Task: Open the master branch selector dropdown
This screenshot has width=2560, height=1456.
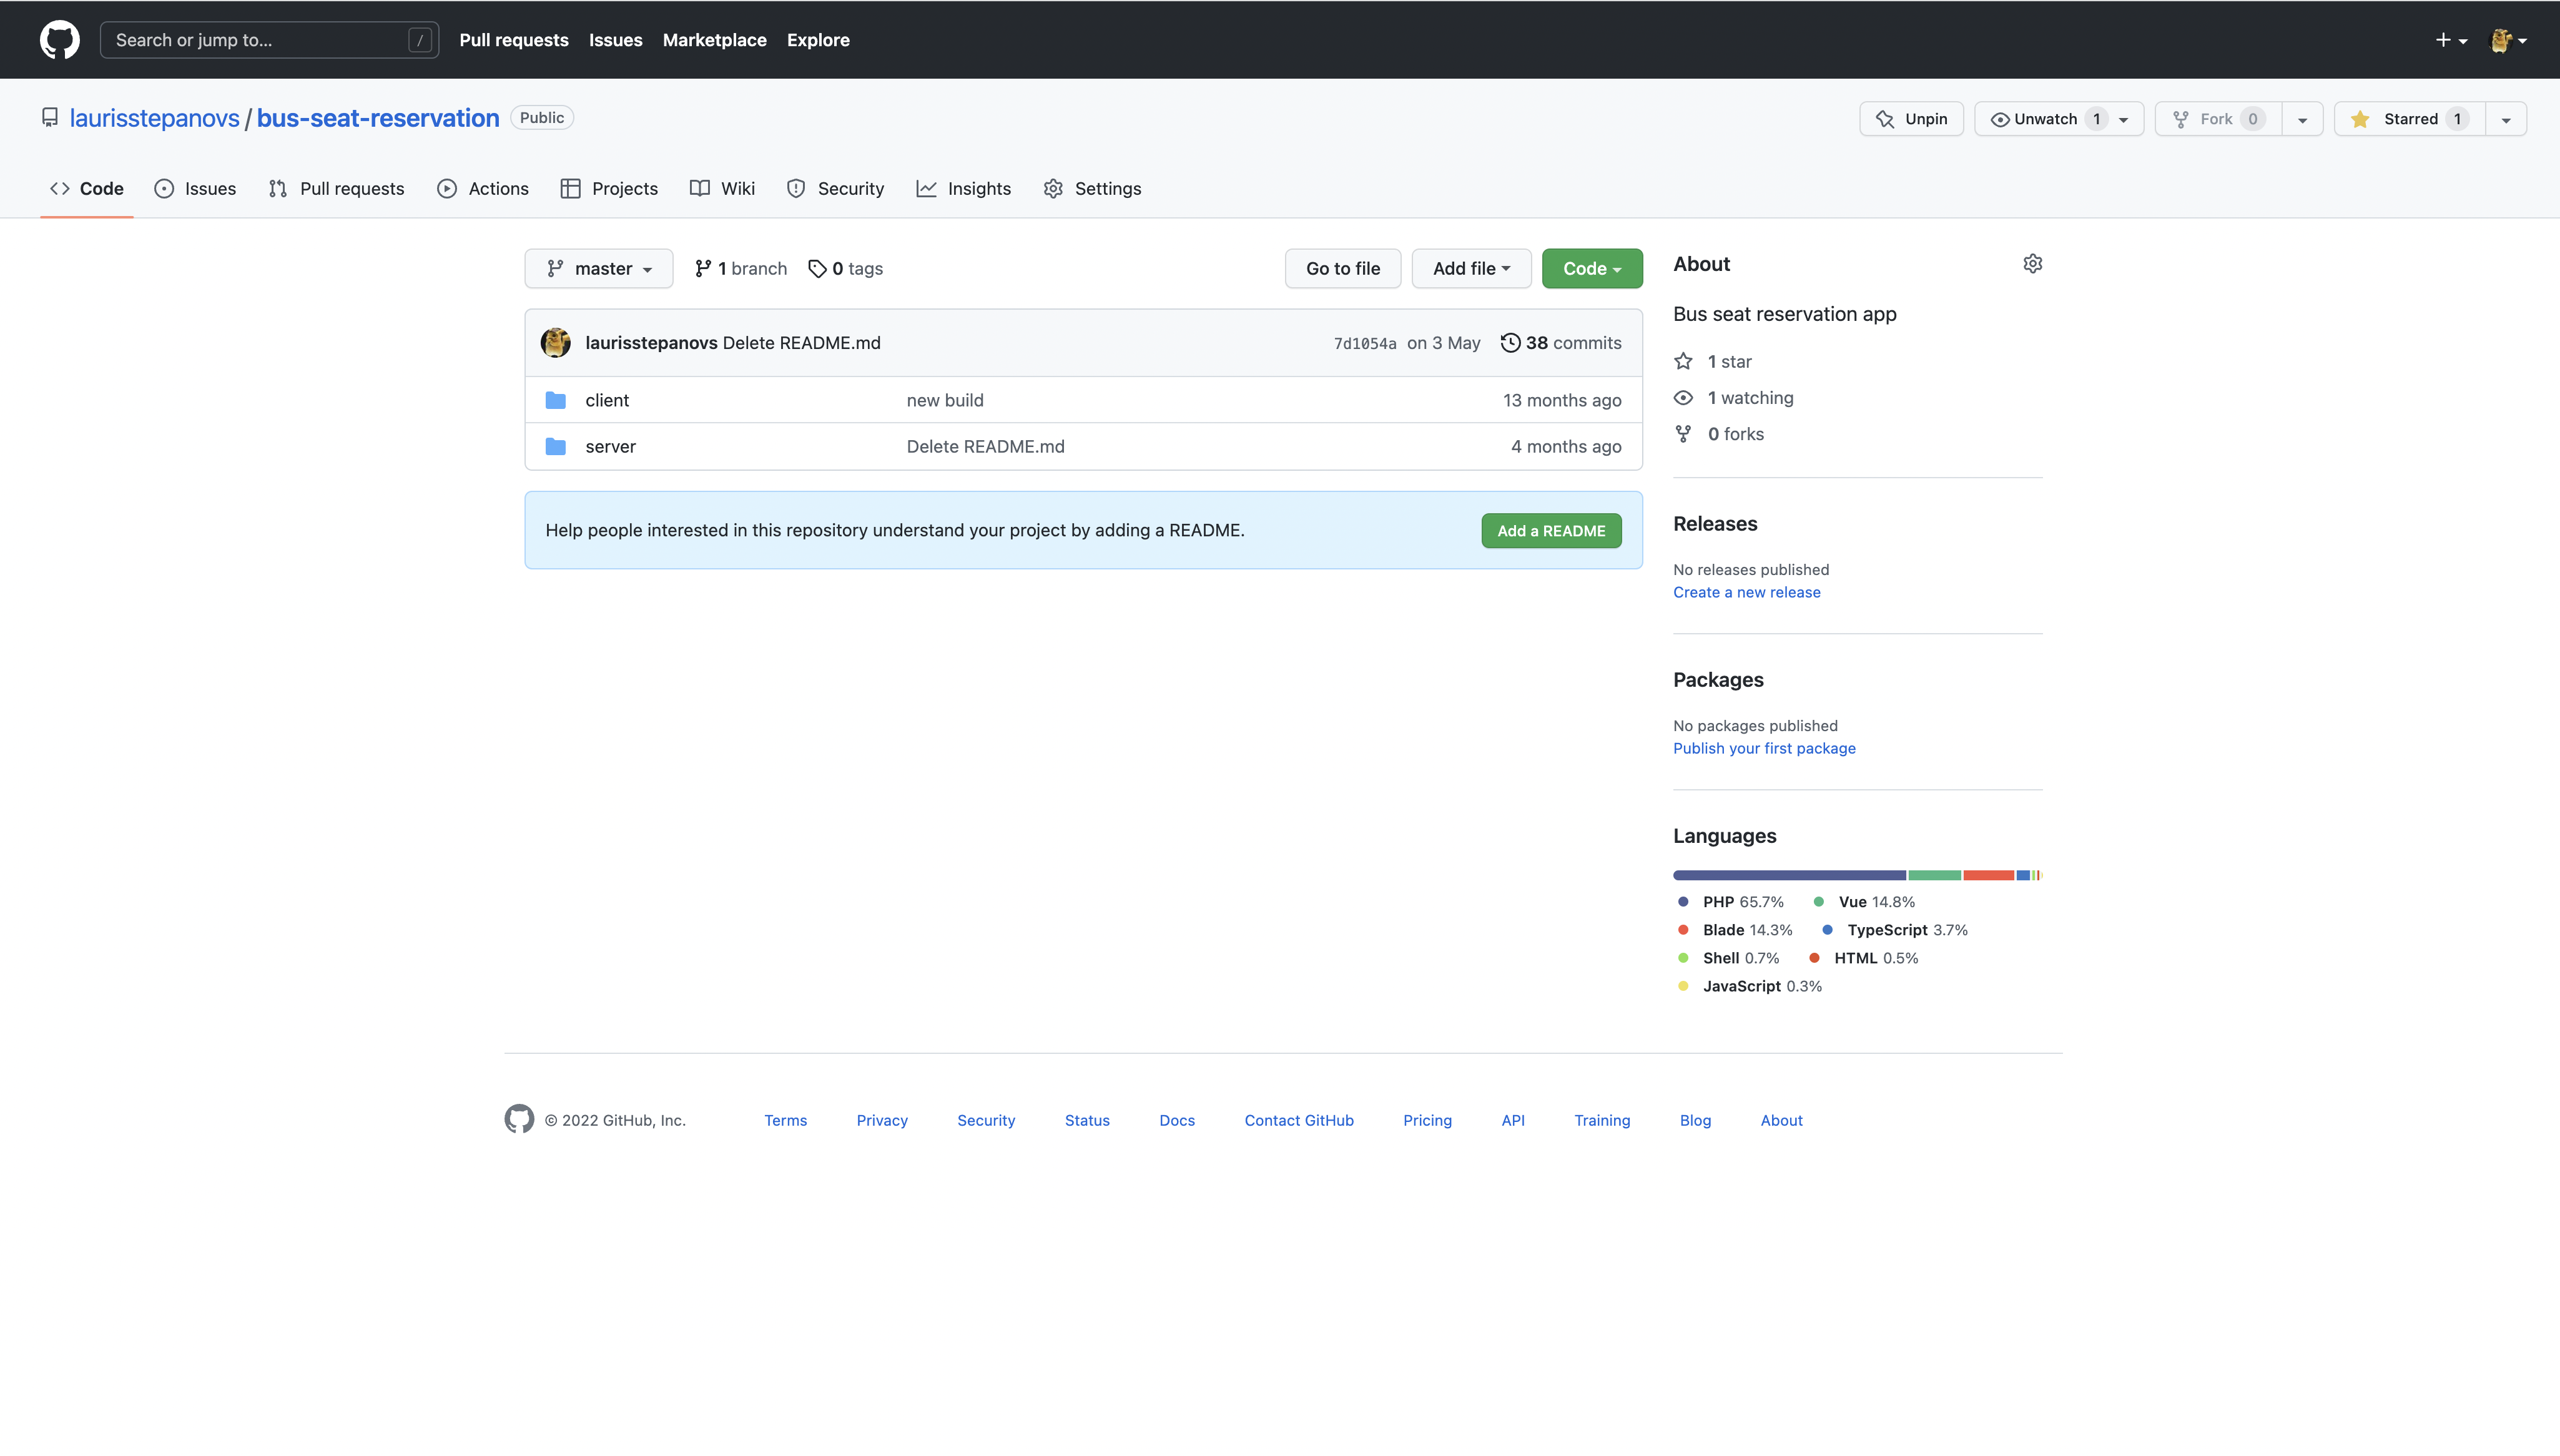Action: [599, 268]
